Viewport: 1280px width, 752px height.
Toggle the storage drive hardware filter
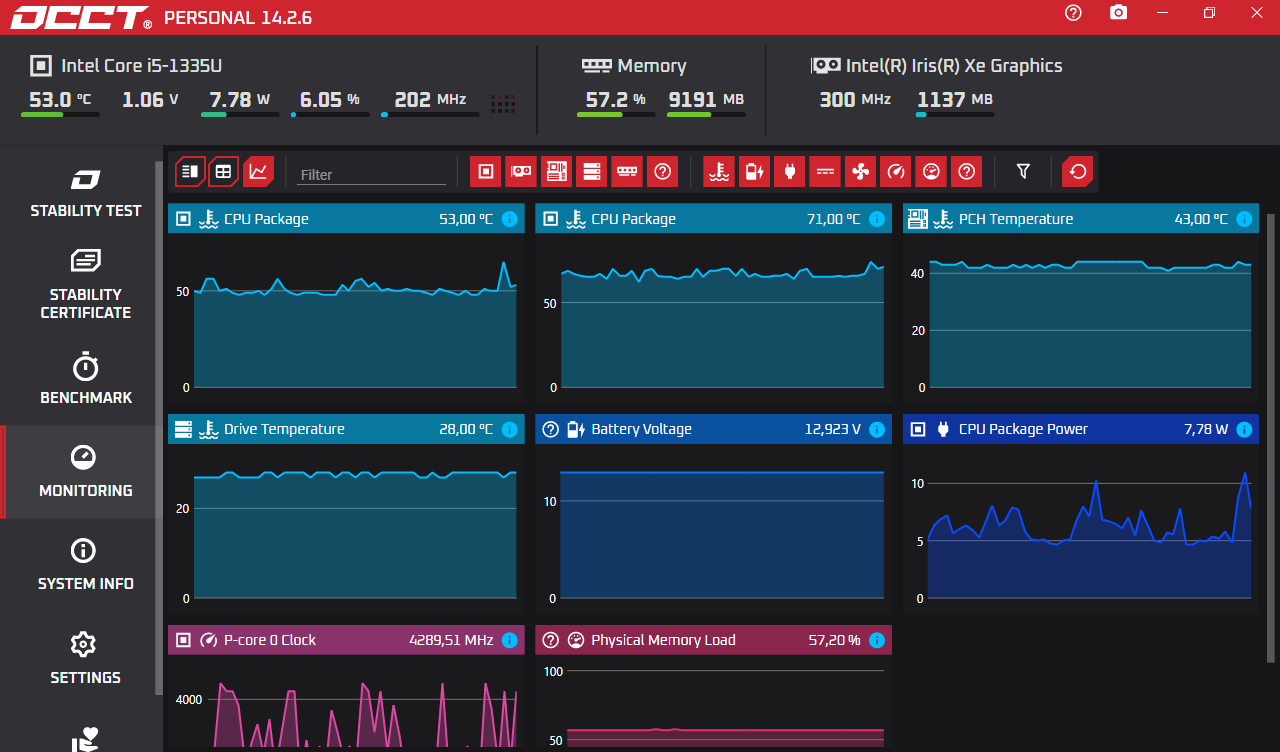(x=591, y=172)
